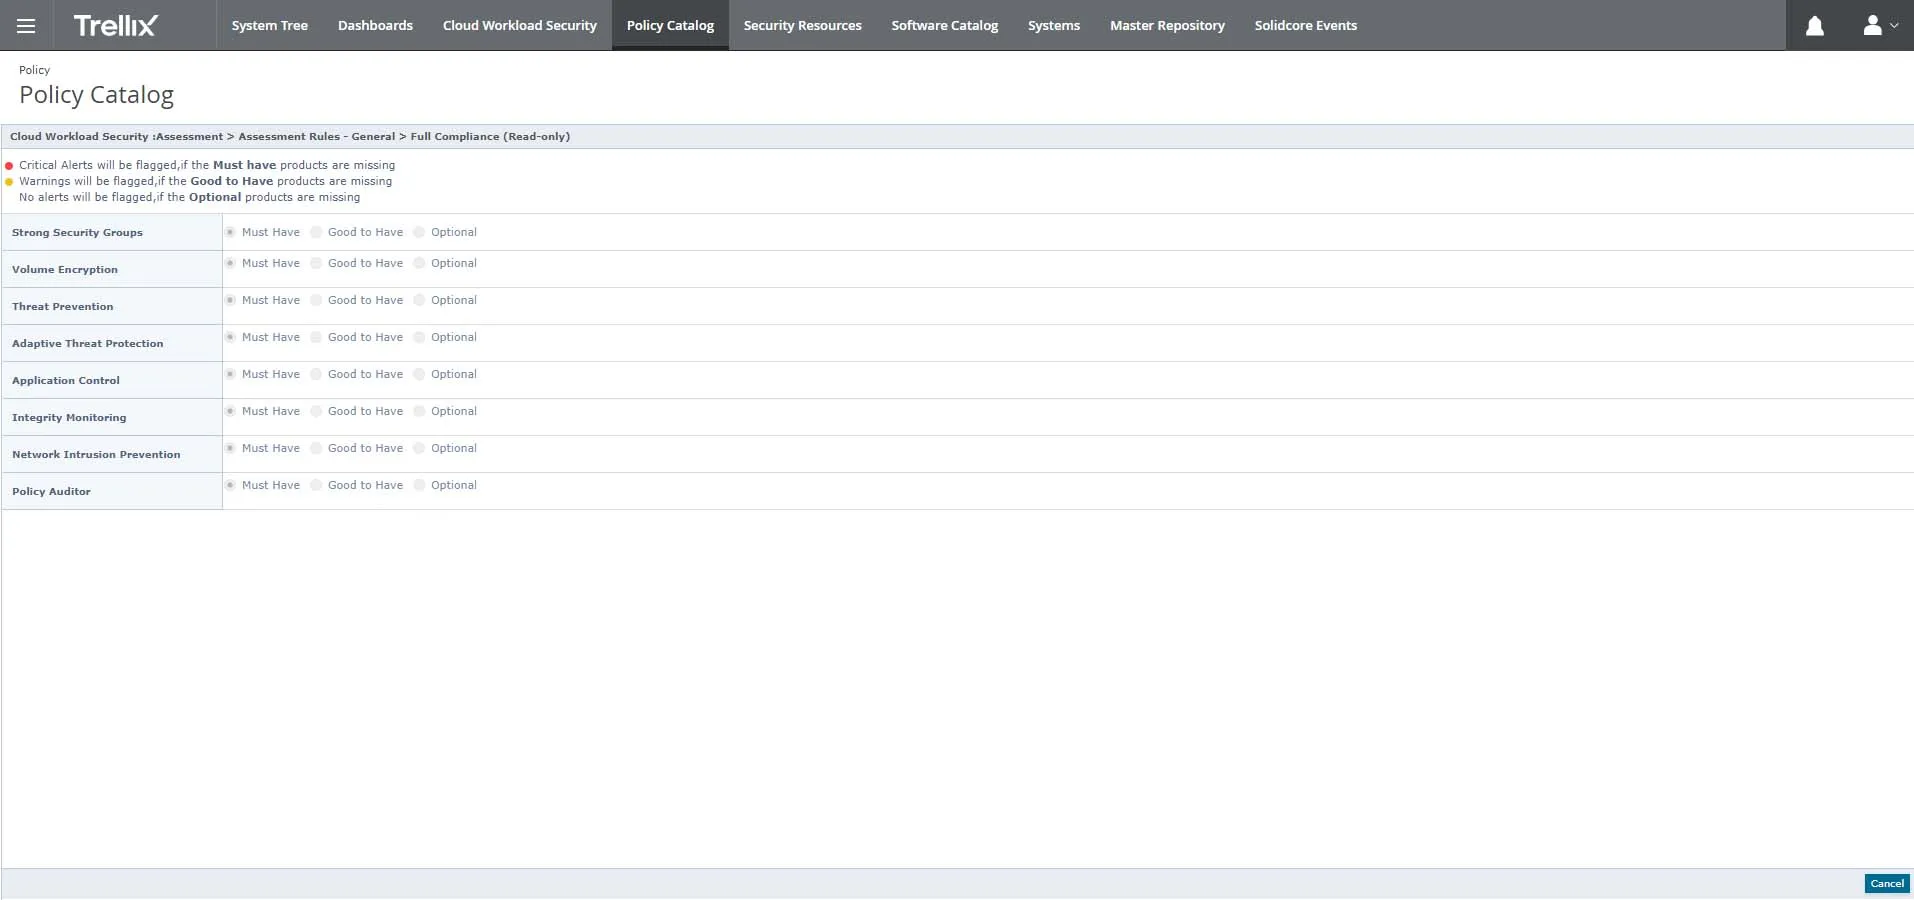Click the Application Control row label

tap(66, 381)
